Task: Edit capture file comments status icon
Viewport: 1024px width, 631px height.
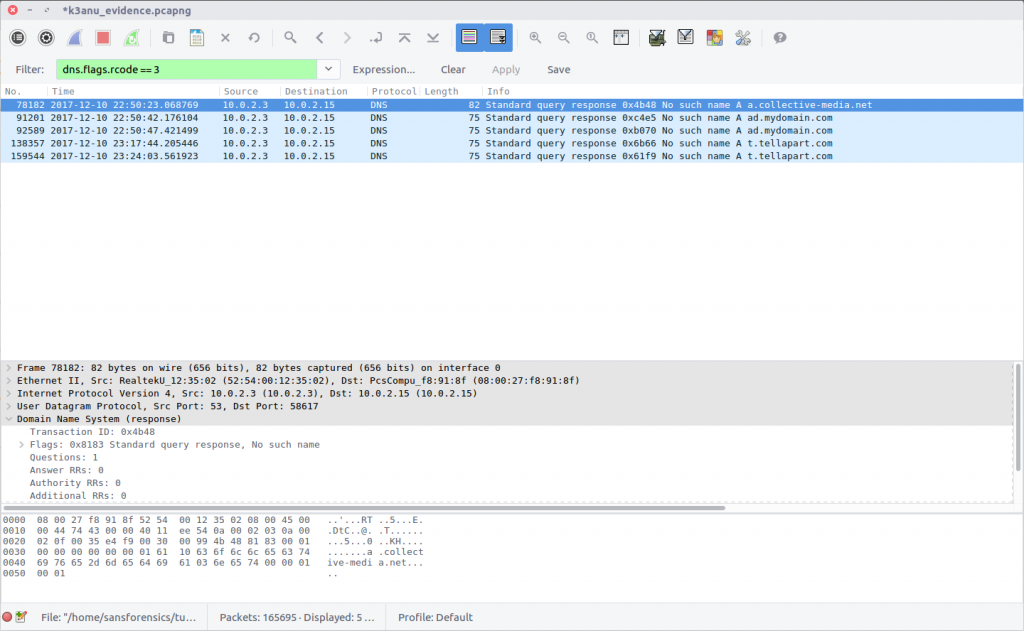Action: tap(21, 617)
